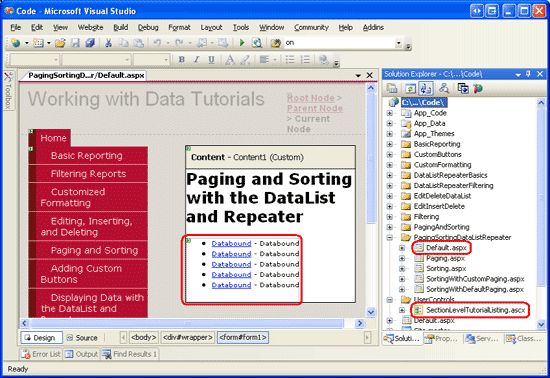Screen dimensions: 550x378
Task: Click the Find in Files binoculars-folder icon
Action: coord(276,43)
